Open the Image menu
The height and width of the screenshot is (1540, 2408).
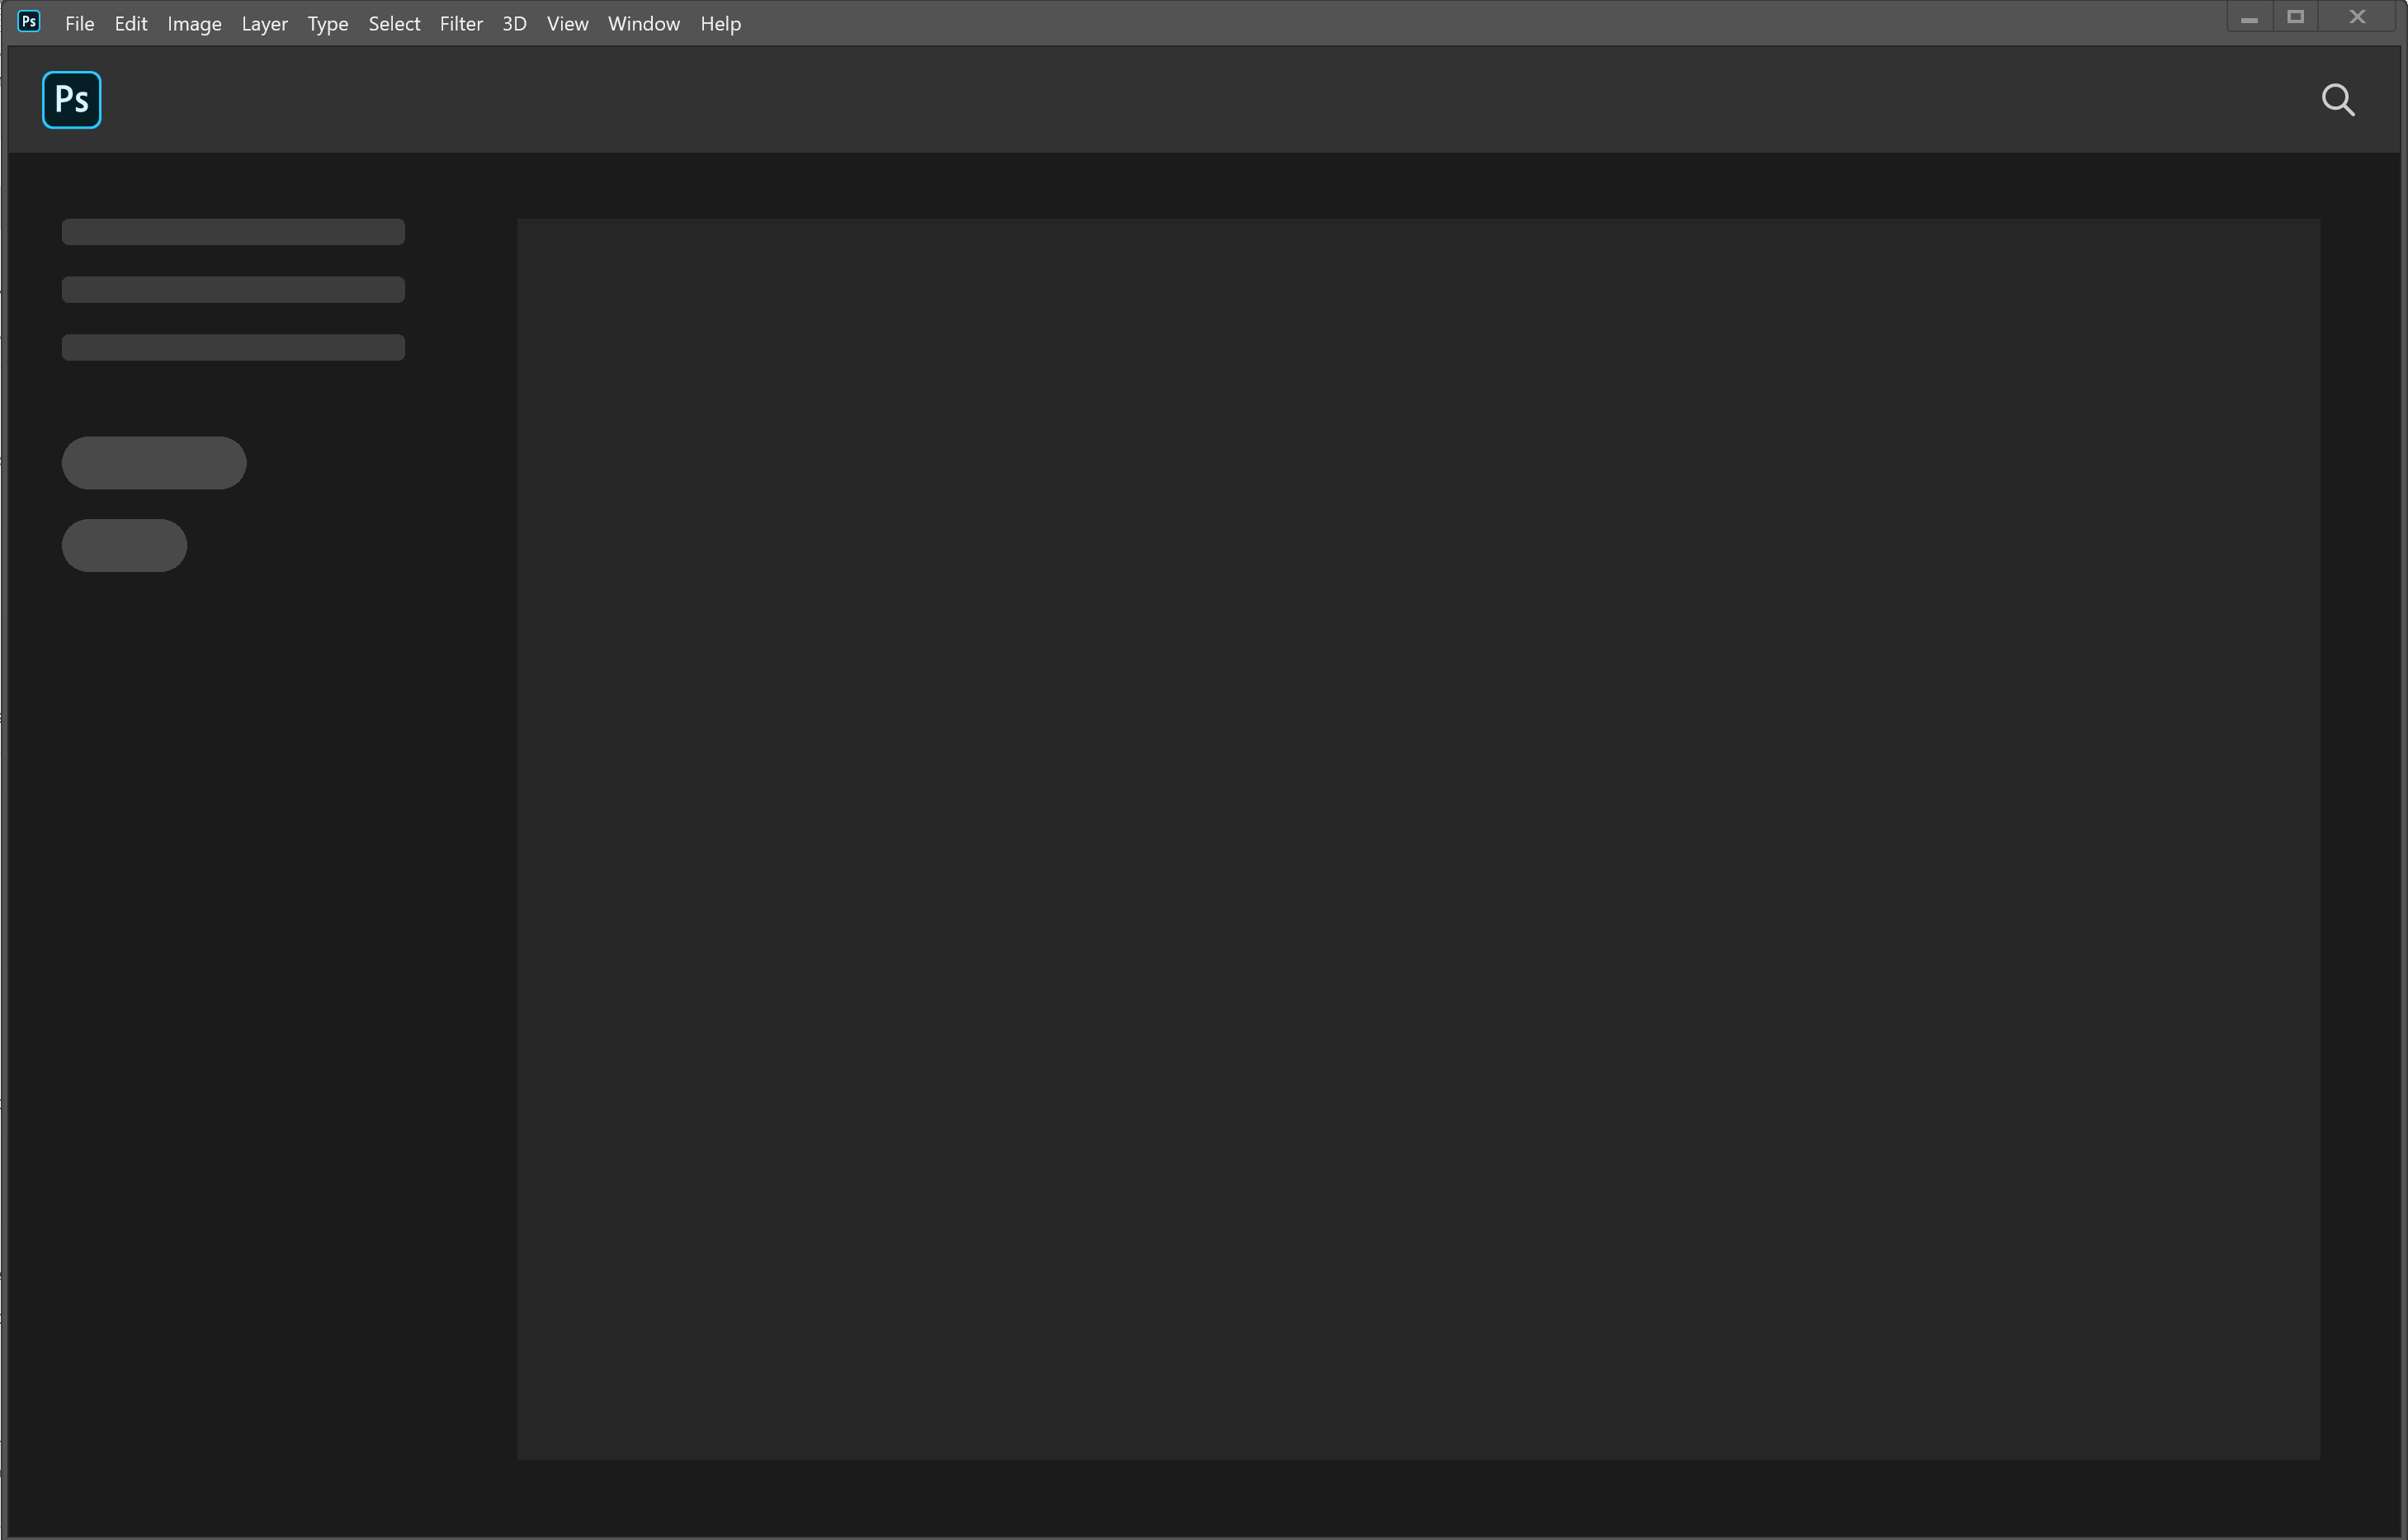[194, 24]
